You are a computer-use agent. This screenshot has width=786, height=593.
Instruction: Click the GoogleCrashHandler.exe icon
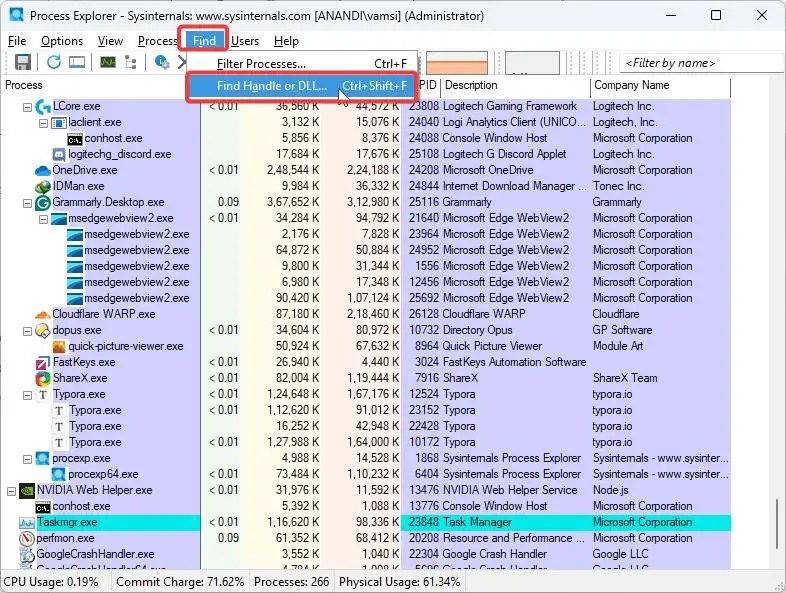click(x=27, y=554)
